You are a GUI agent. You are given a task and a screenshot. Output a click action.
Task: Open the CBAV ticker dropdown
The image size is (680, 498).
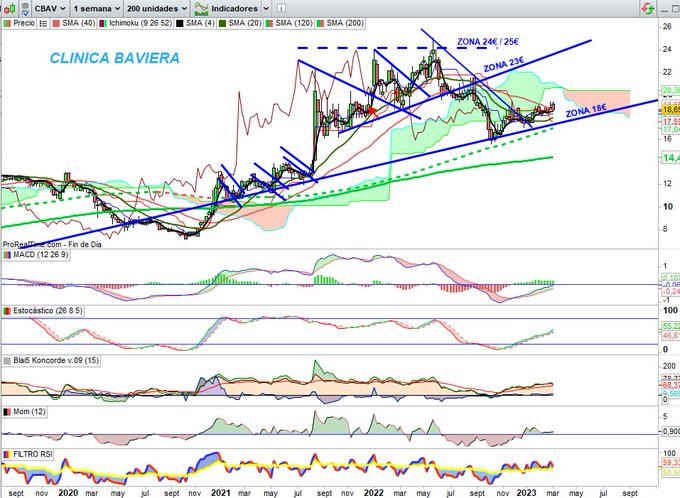tap(50, 8)
